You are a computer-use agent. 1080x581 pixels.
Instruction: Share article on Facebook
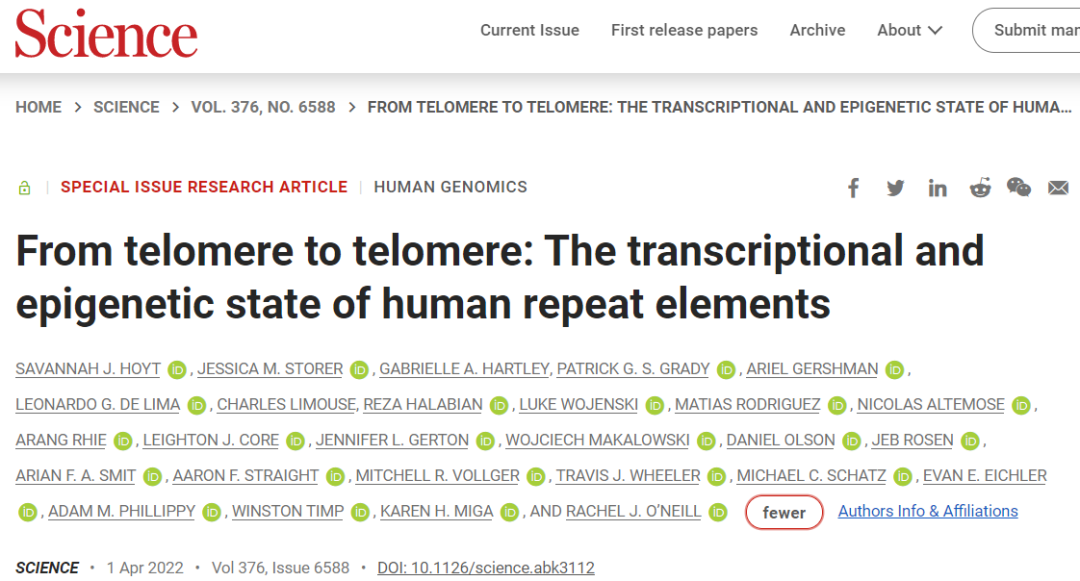(x=853, y=187)
